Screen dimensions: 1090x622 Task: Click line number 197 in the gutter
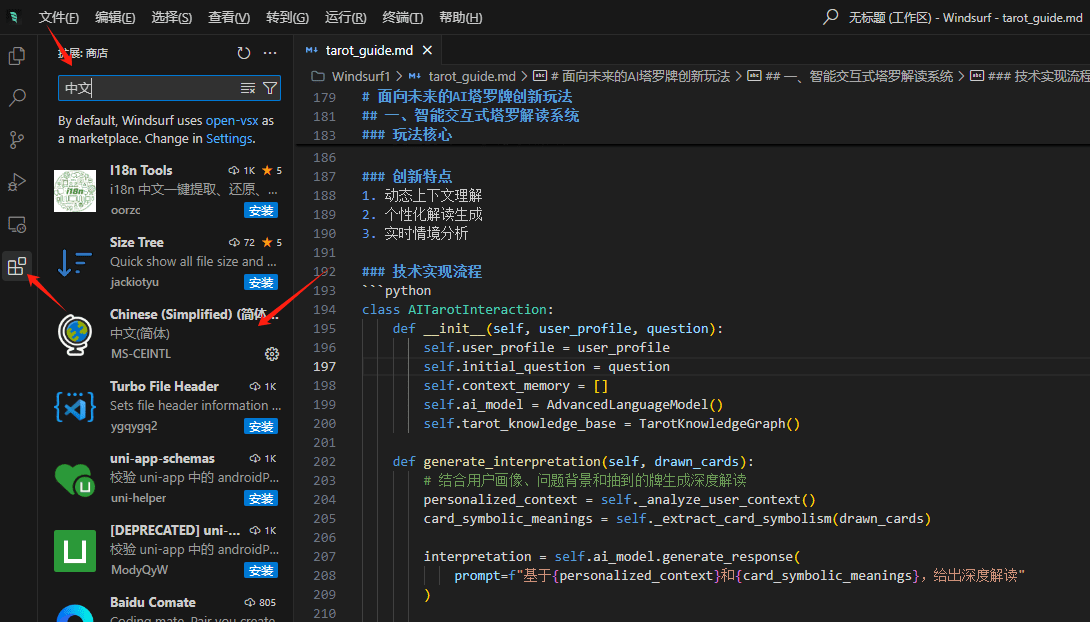(325, 366)
